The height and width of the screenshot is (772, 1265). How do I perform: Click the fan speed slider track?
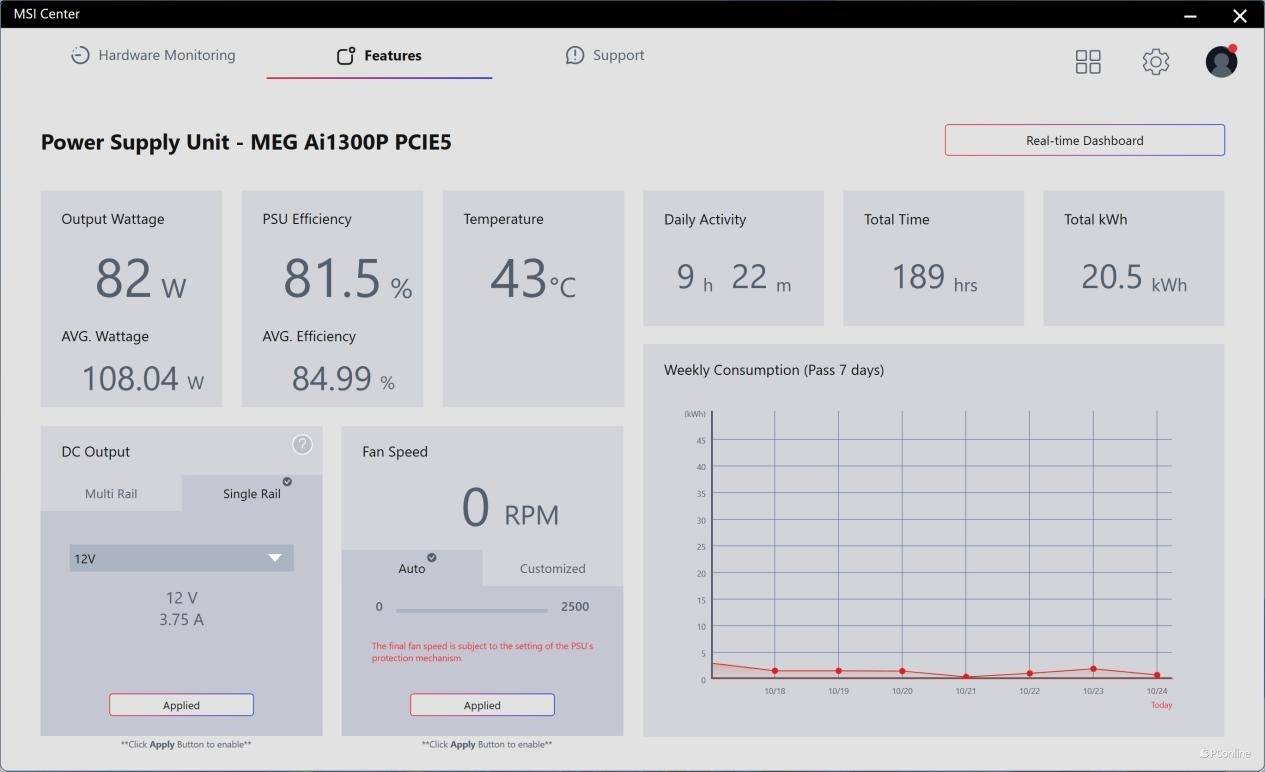[x=471, y=609]
